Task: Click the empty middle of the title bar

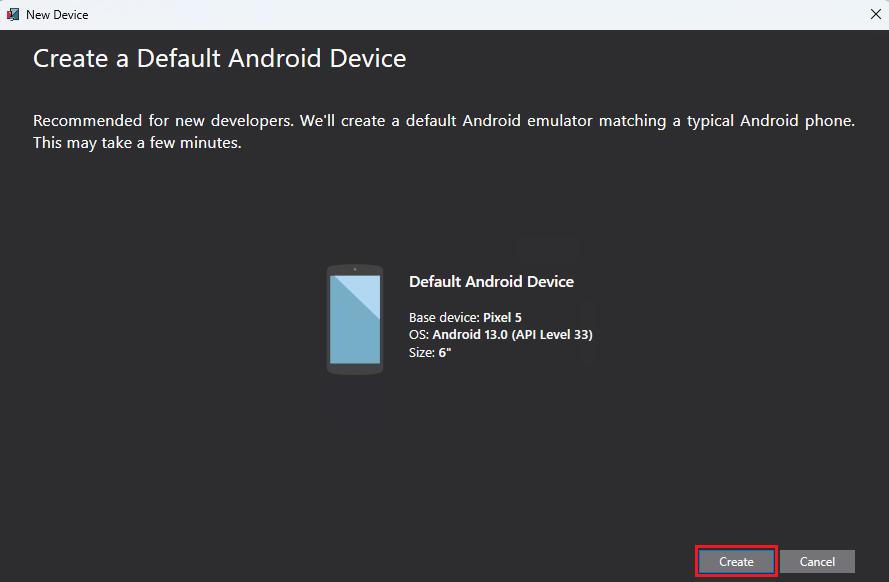Action: coord(450,14)
